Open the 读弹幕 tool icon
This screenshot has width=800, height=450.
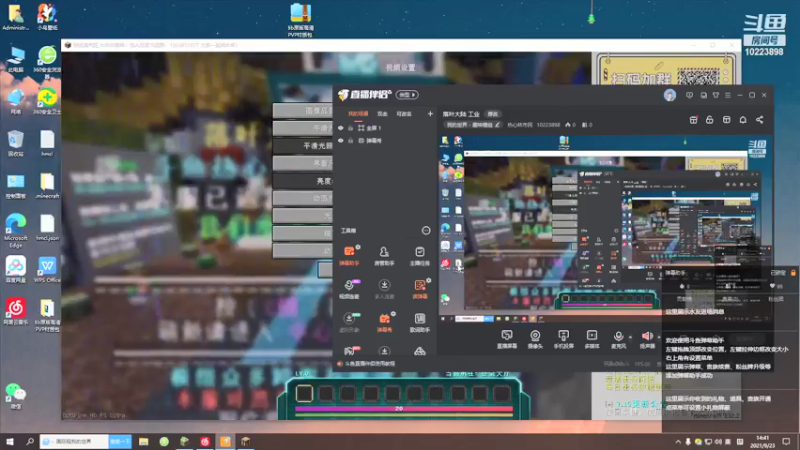click(420, 289)
